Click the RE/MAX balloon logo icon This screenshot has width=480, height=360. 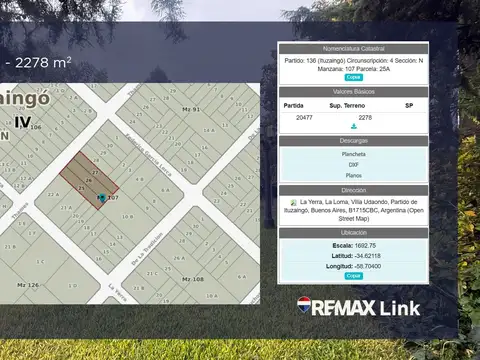(304, 305)
